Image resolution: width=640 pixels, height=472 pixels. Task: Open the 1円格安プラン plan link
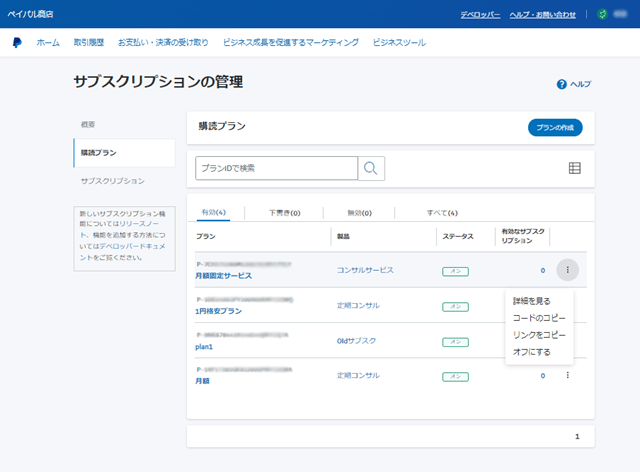pos(218,311)
